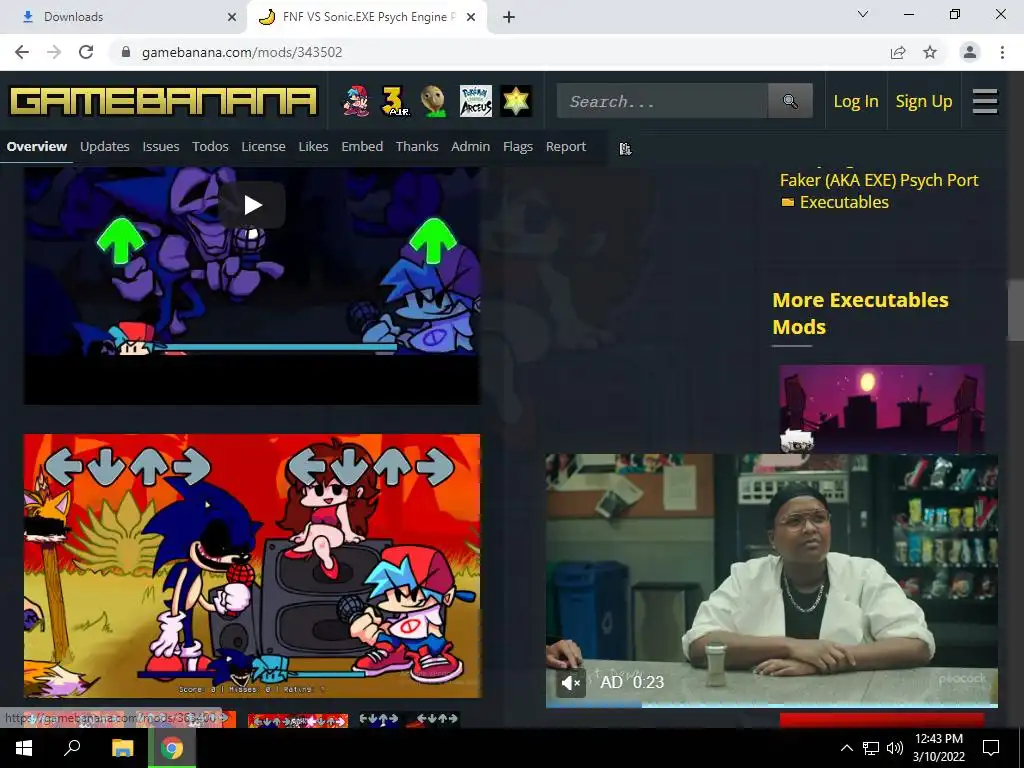Viewport: 1024px width, 768px height.
Task: Click the site lock icon
Action: pos(126,52)
